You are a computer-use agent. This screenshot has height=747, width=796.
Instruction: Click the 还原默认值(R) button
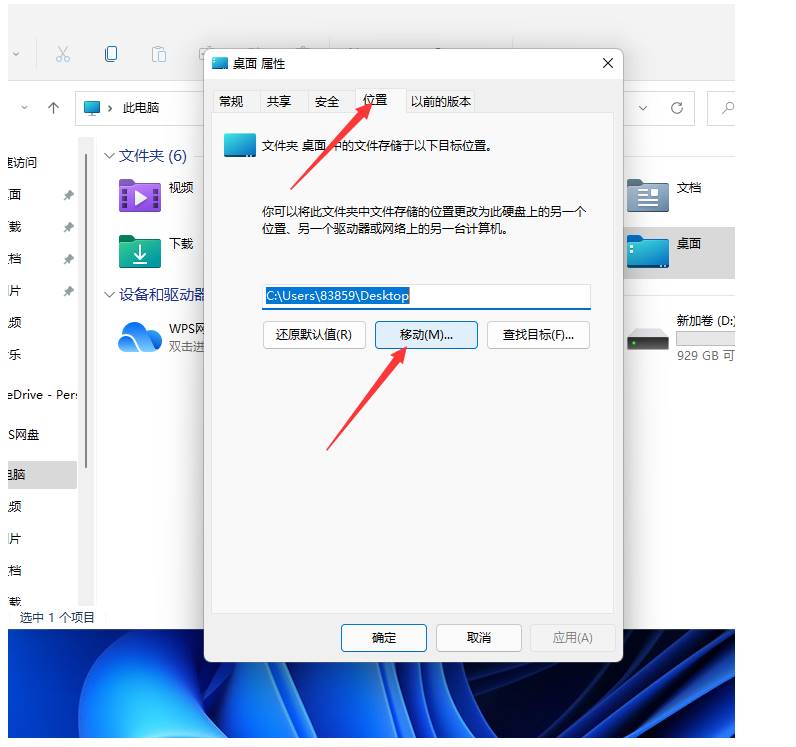[x=314, y=335]
